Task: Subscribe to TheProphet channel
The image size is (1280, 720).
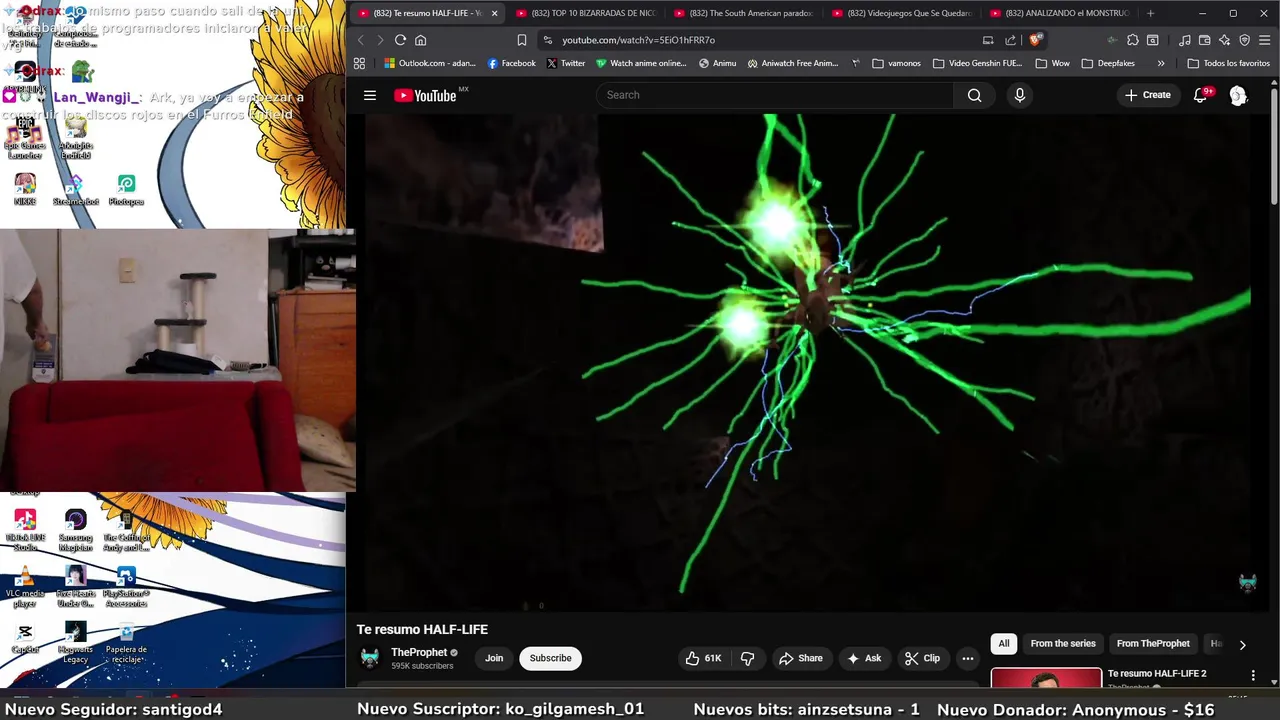Action: coord(550,658)
